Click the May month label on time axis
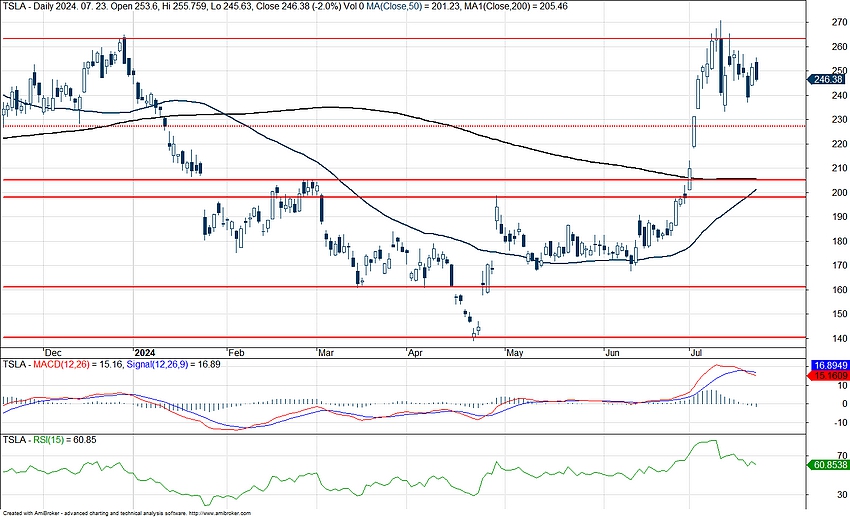Screen dimensions: 850x517 (x=514, y=353)
